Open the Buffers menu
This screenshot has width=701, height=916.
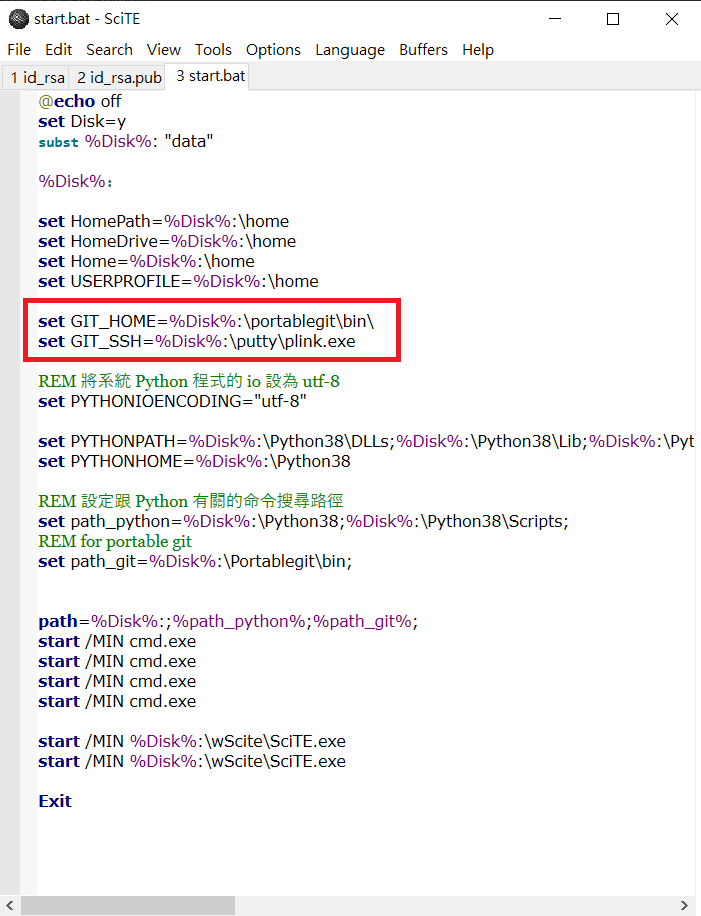point(424,50)
